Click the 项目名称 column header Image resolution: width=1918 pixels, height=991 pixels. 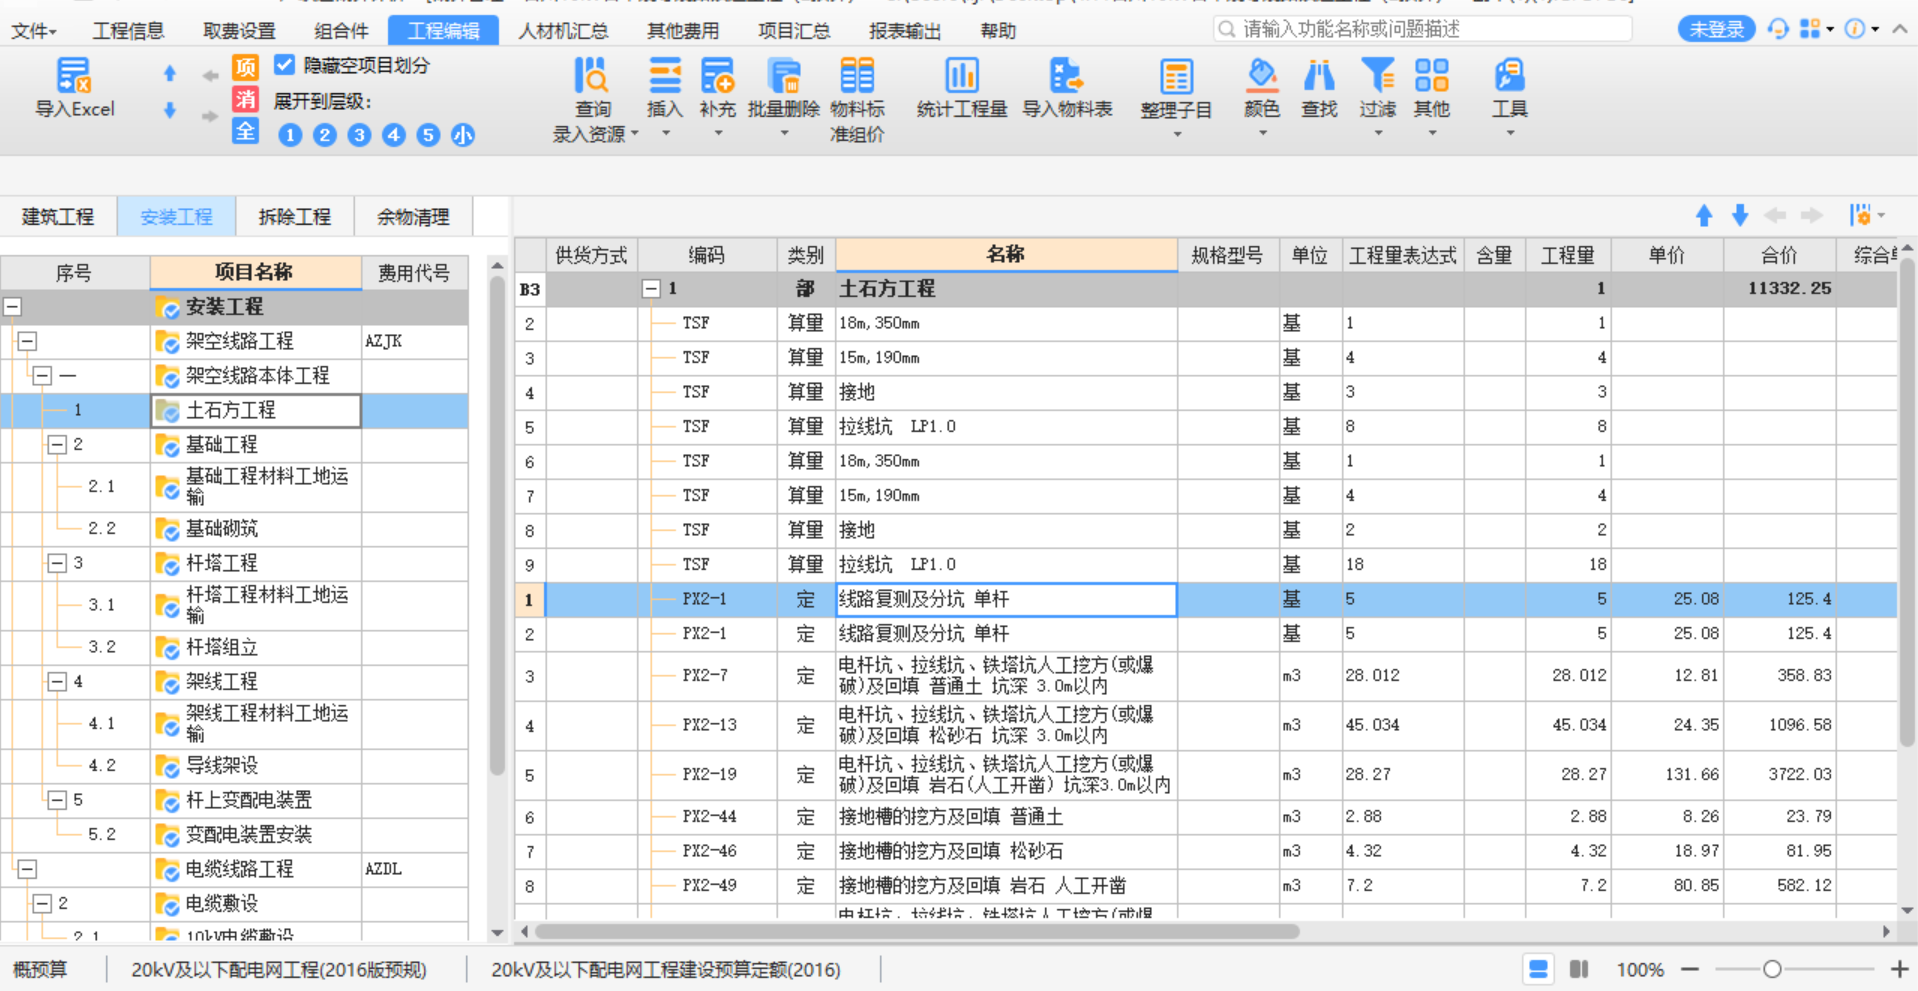click(255, 272)
